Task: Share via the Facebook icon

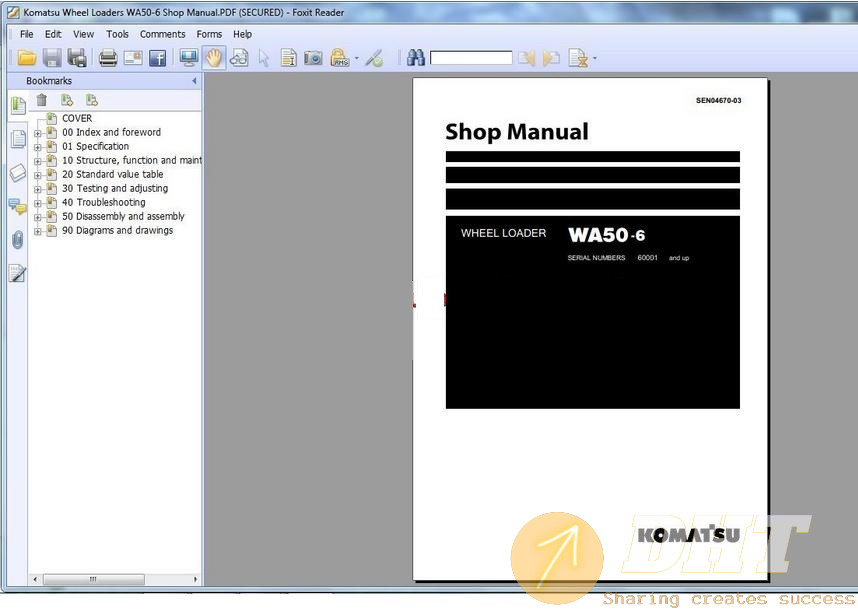Action: (x=158, y=58)
